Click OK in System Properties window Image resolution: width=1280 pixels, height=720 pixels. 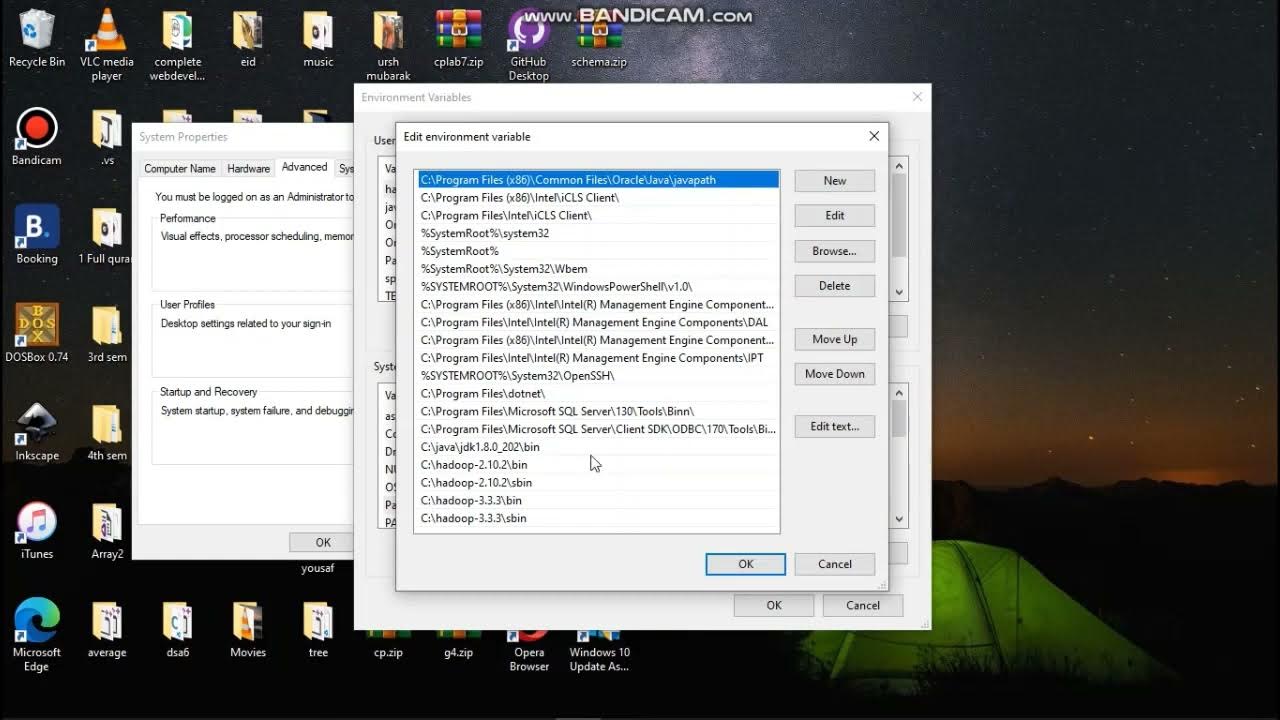point(323,542)
